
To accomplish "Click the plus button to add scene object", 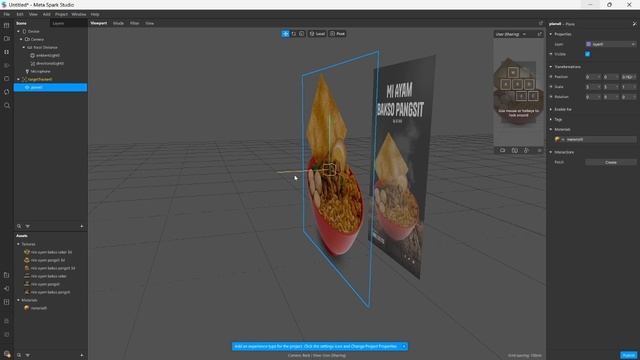I will tap(82, 226).
